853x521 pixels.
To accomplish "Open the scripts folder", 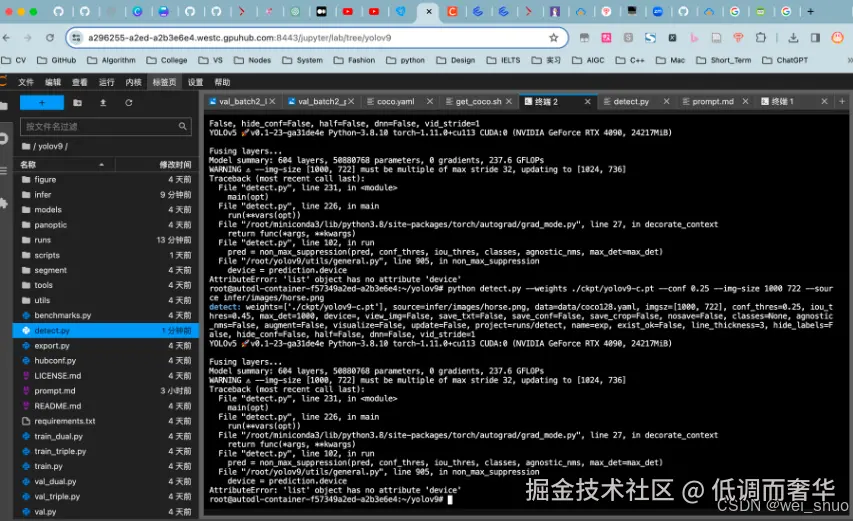I will click(x=106, y=255).
